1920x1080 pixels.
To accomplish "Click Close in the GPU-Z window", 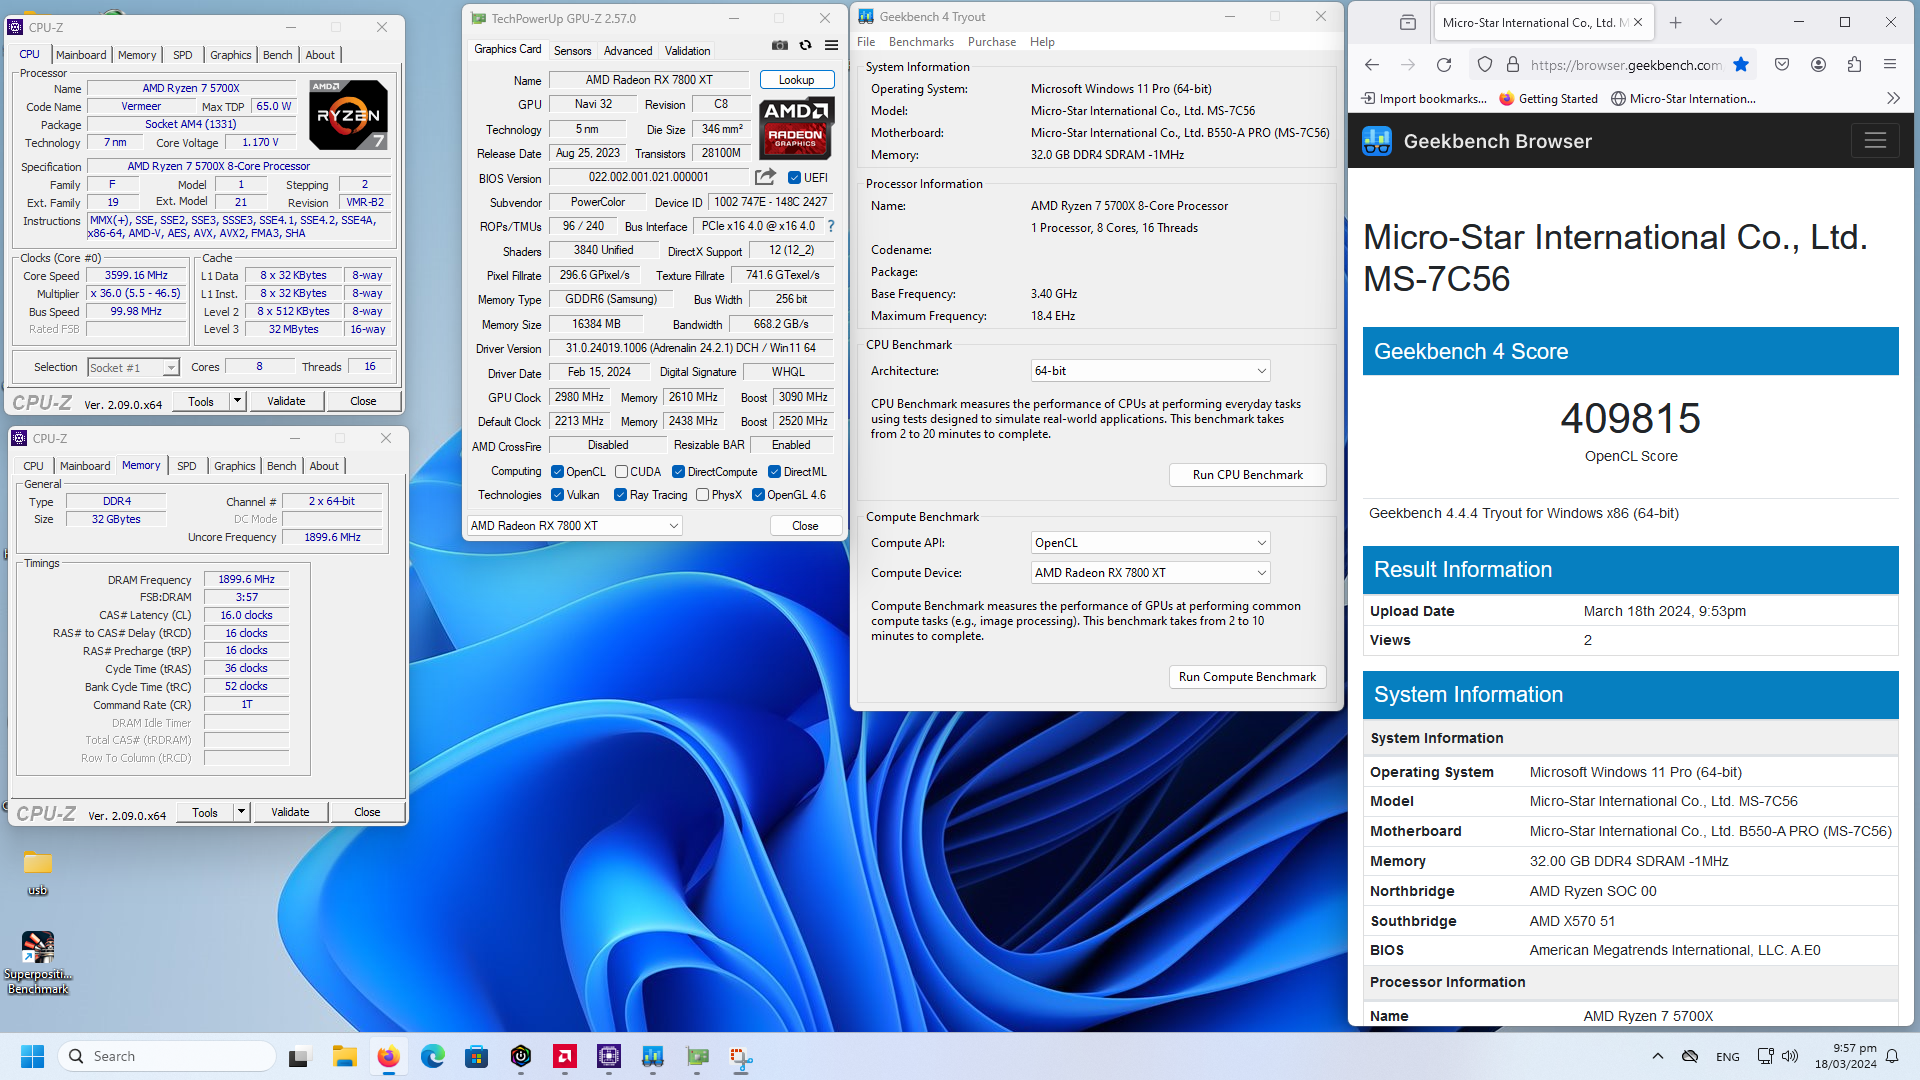I will [805, 526].
